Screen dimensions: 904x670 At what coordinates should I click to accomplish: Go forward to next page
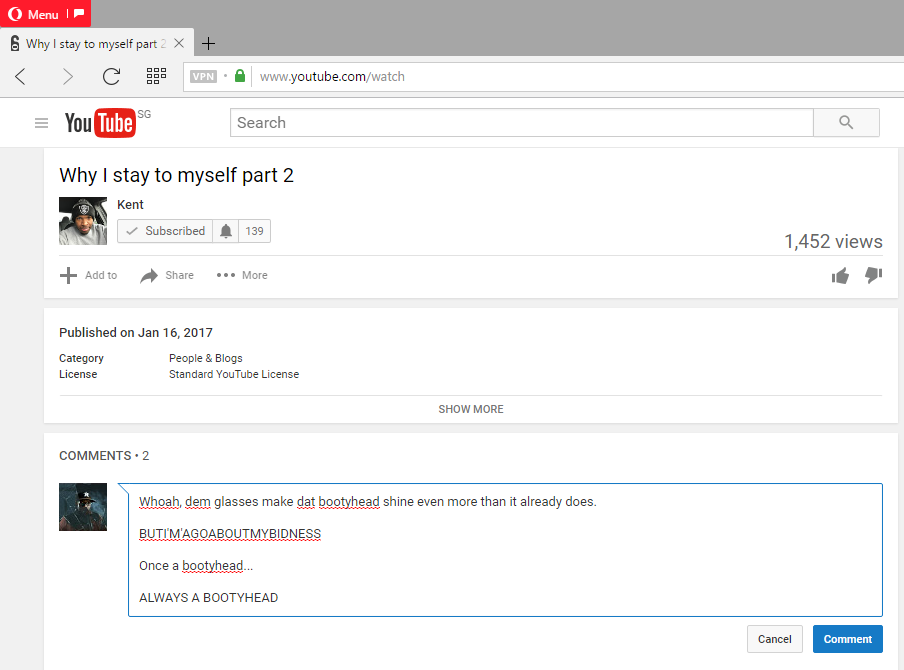[x=67, y=76]
